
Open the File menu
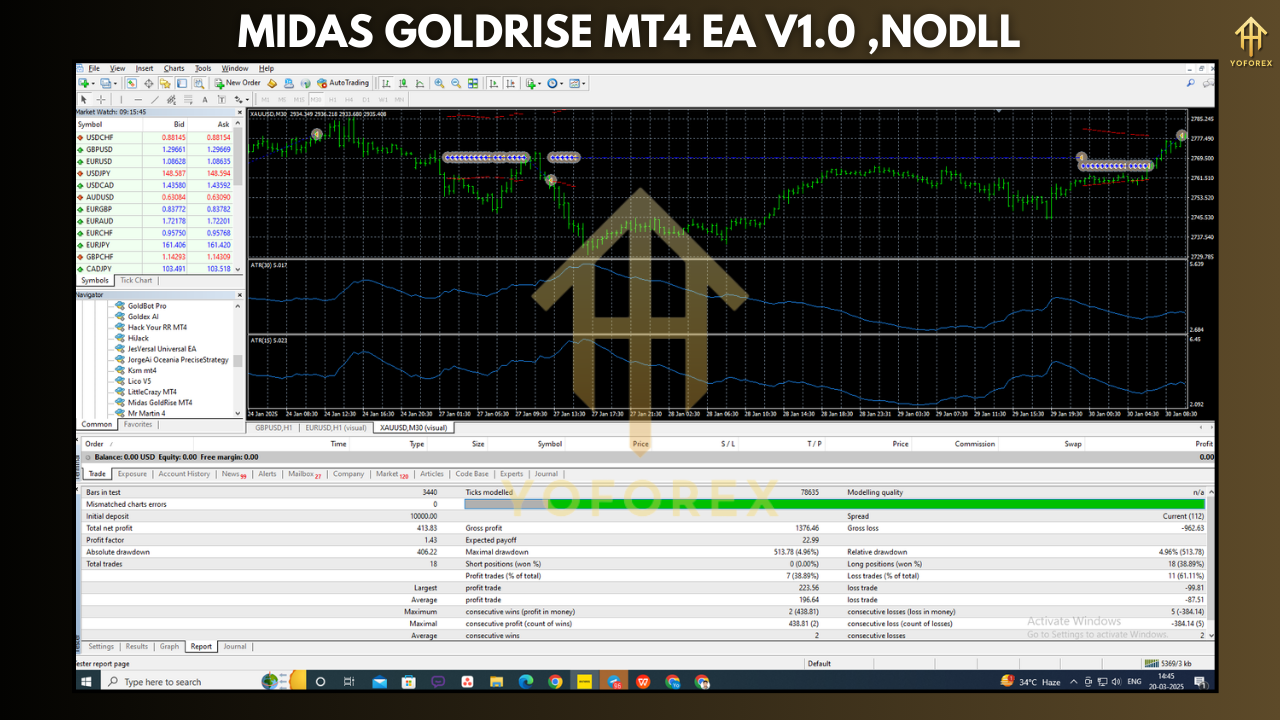pyautogui.click(x=94, y=68)
